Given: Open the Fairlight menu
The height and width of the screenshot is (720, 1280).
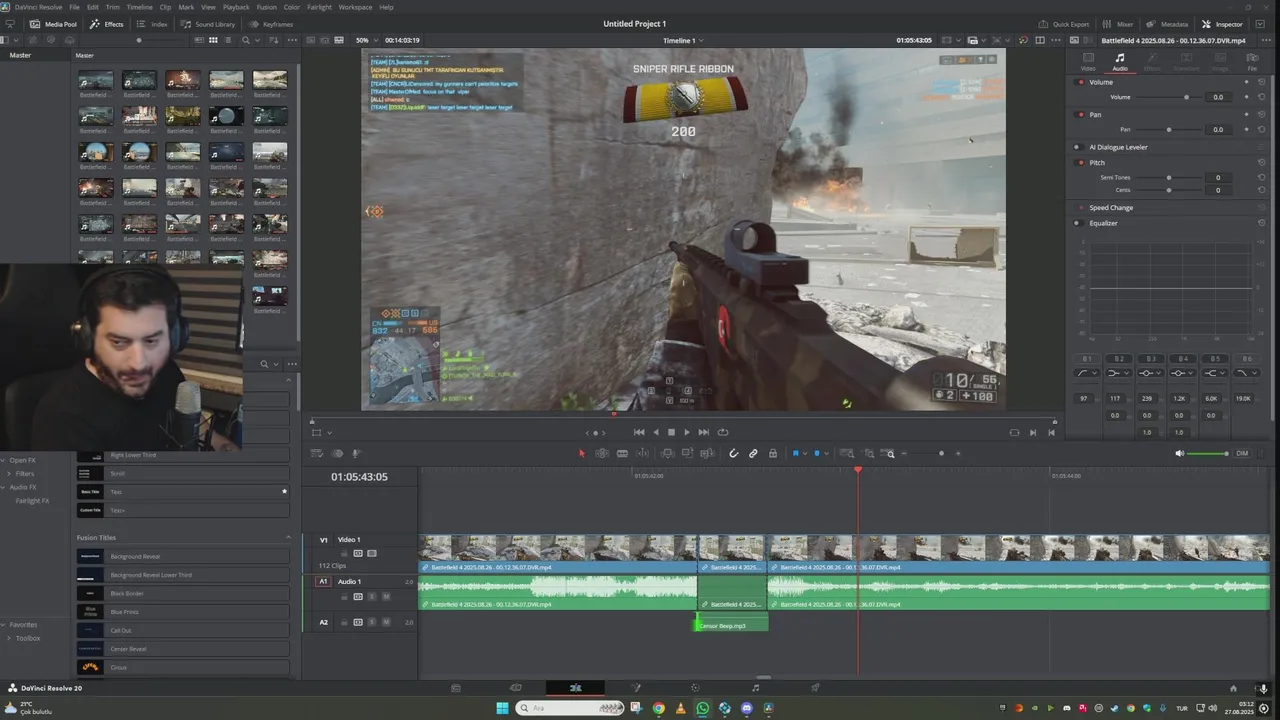Looking at the screenshot, I should coord(319,7).
